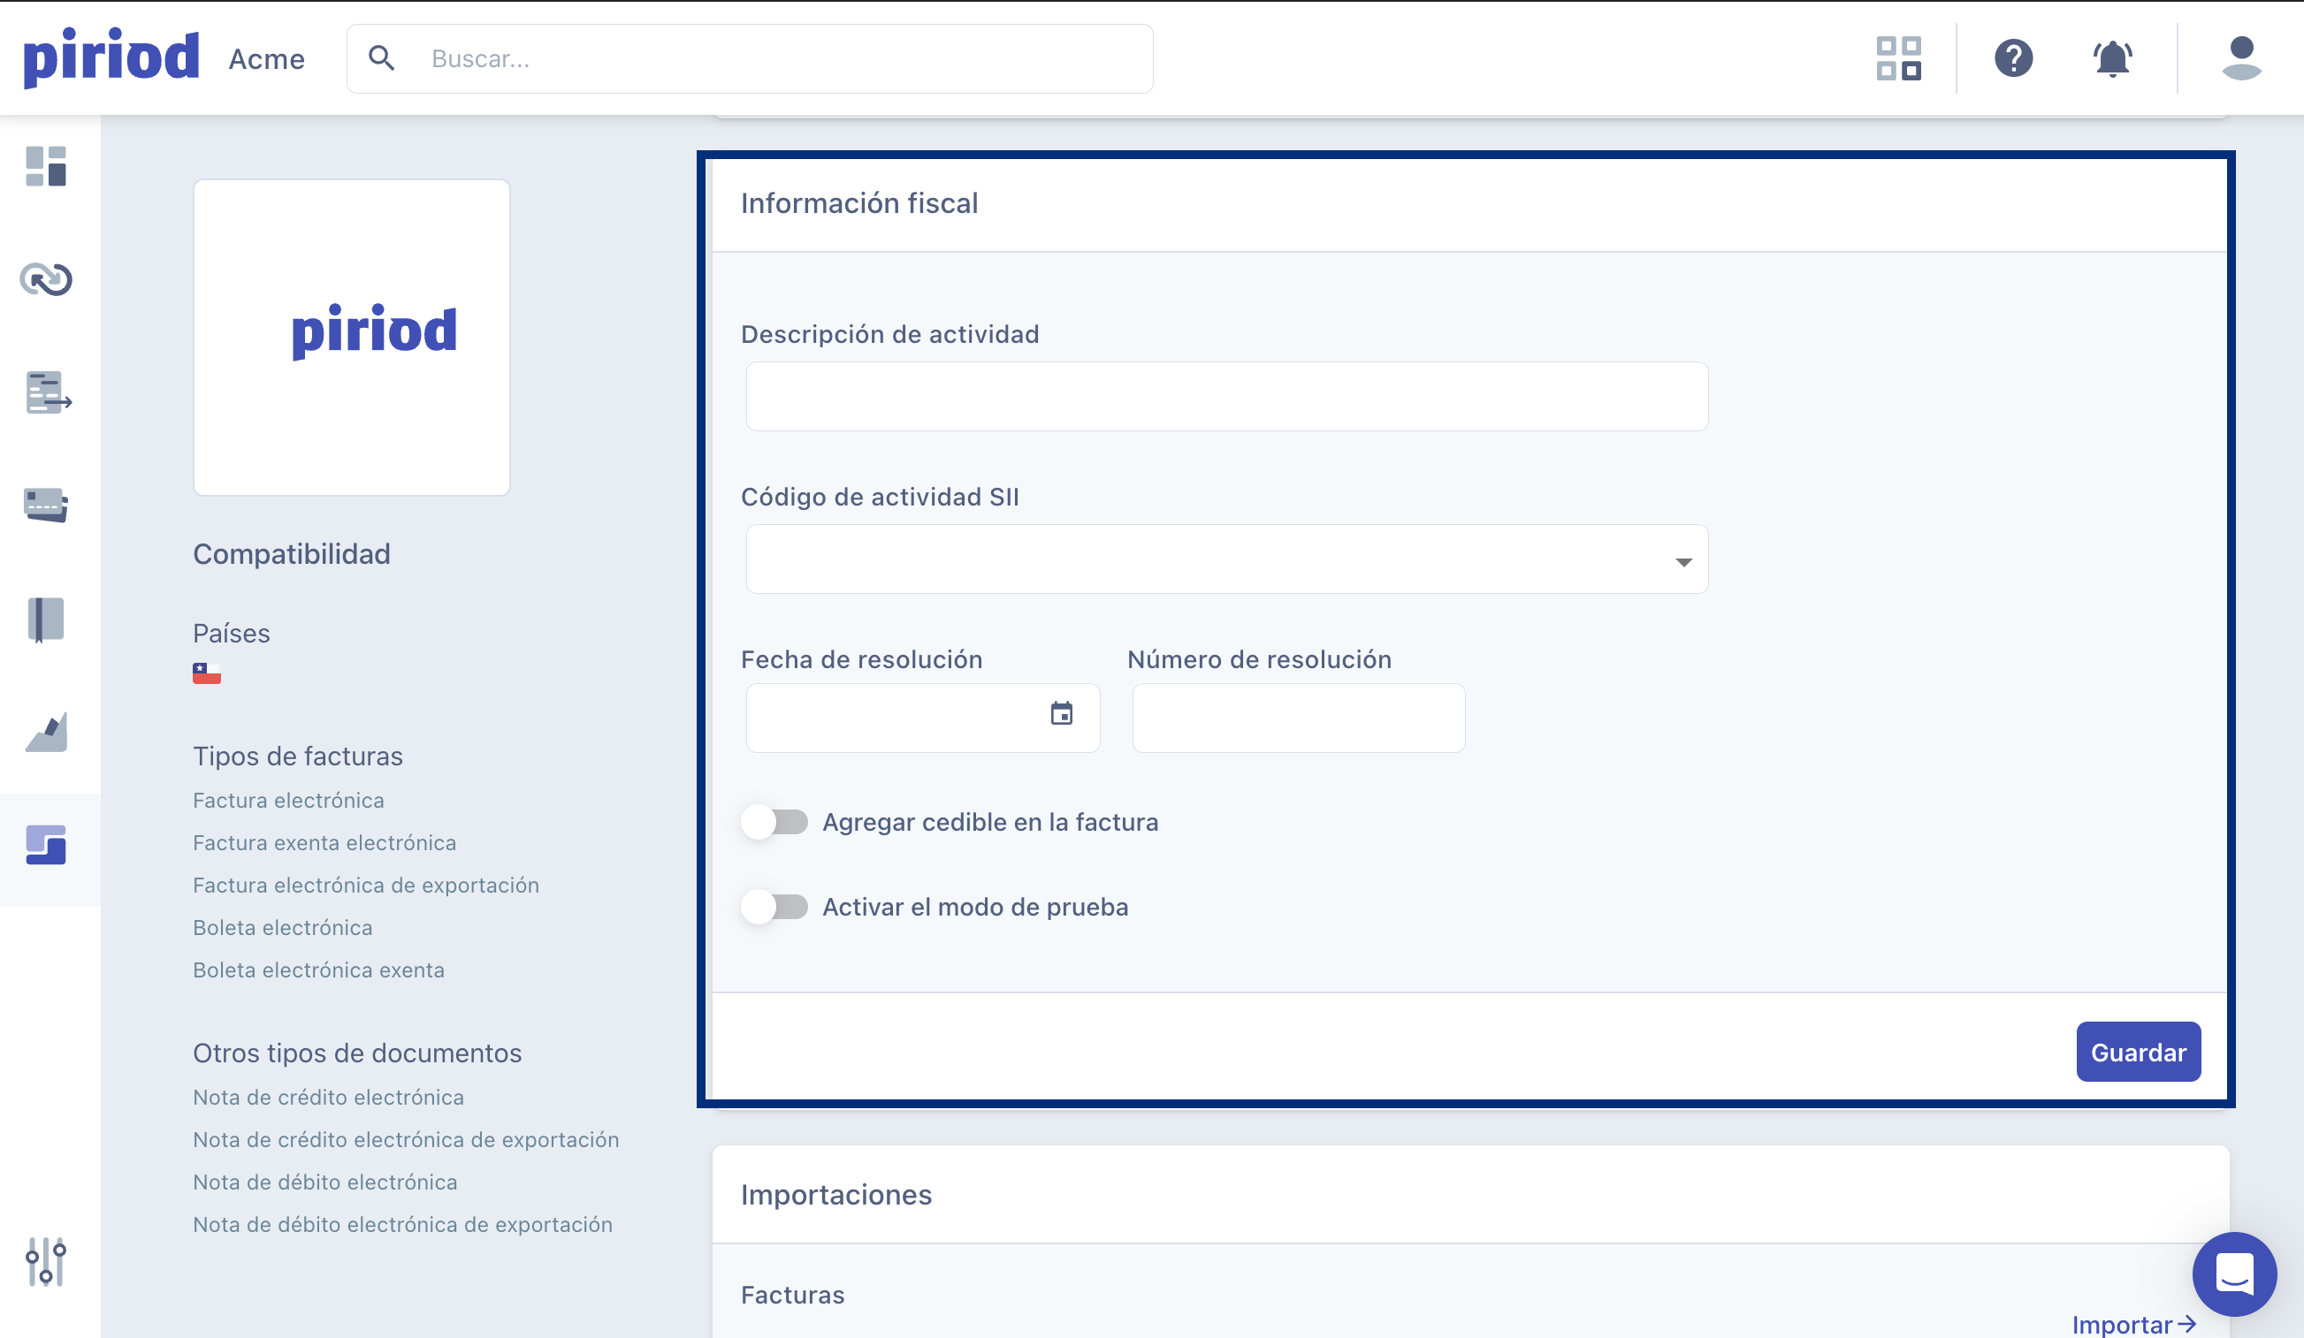Open the user profile menu

tap(2241, 59)
